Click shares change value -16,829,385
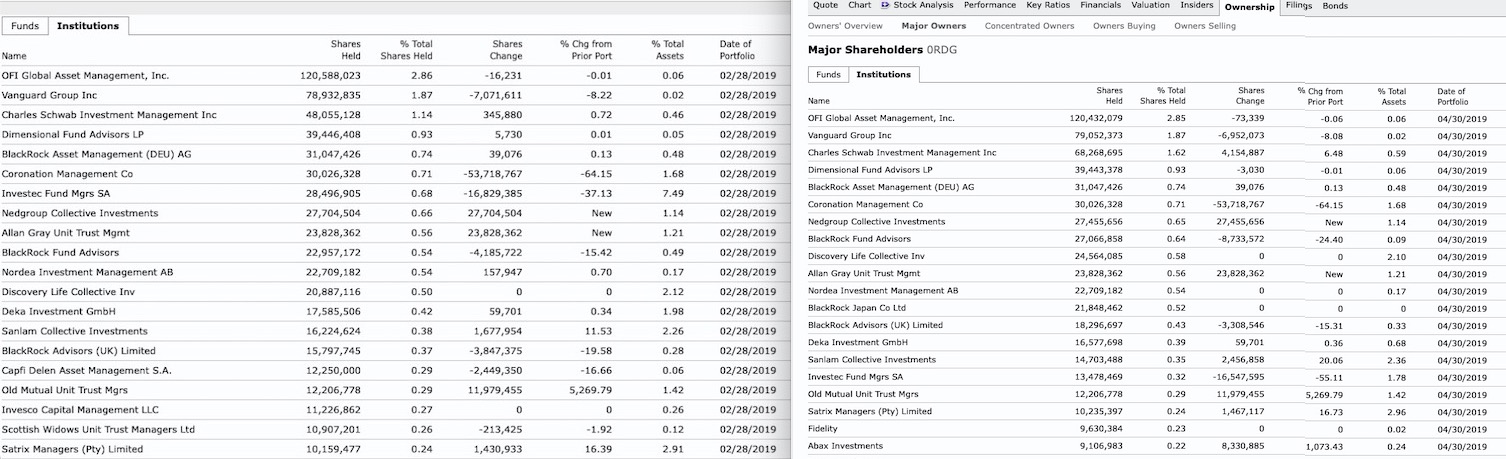 point(492,193)
